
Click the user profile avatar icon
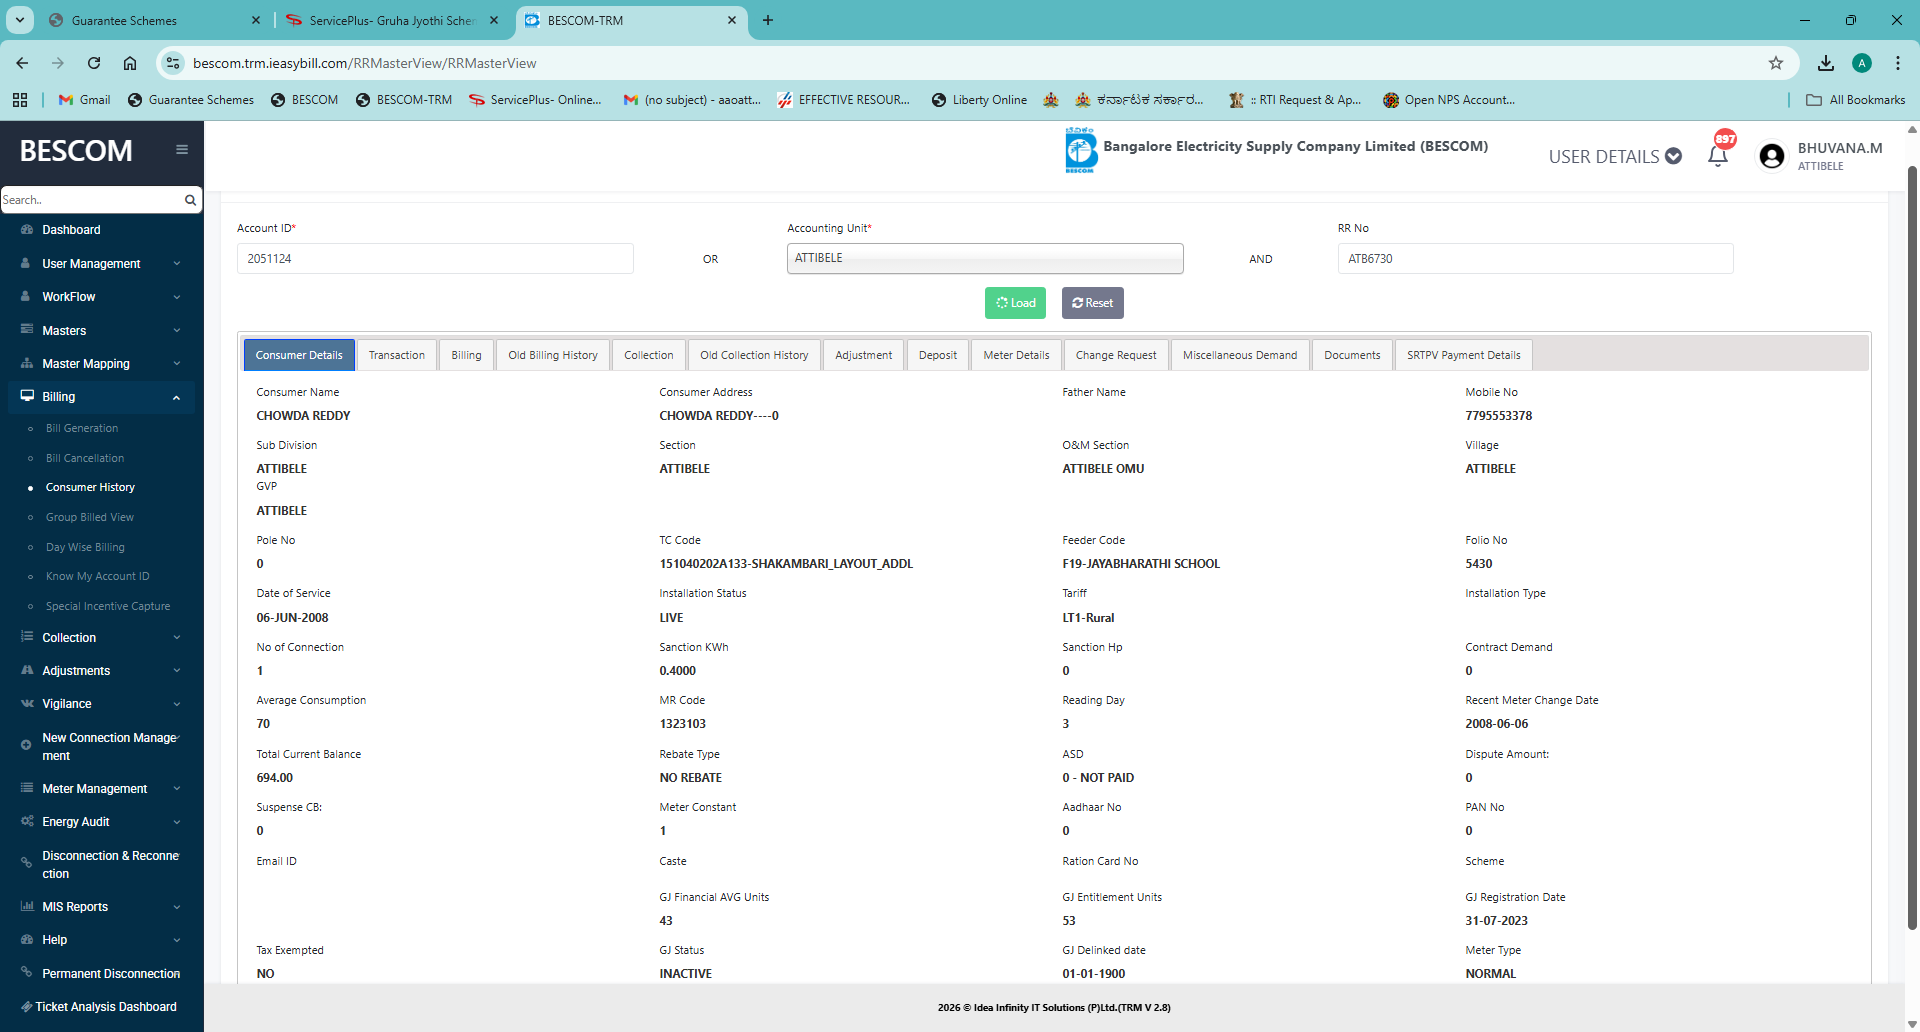coord(1772,156)
